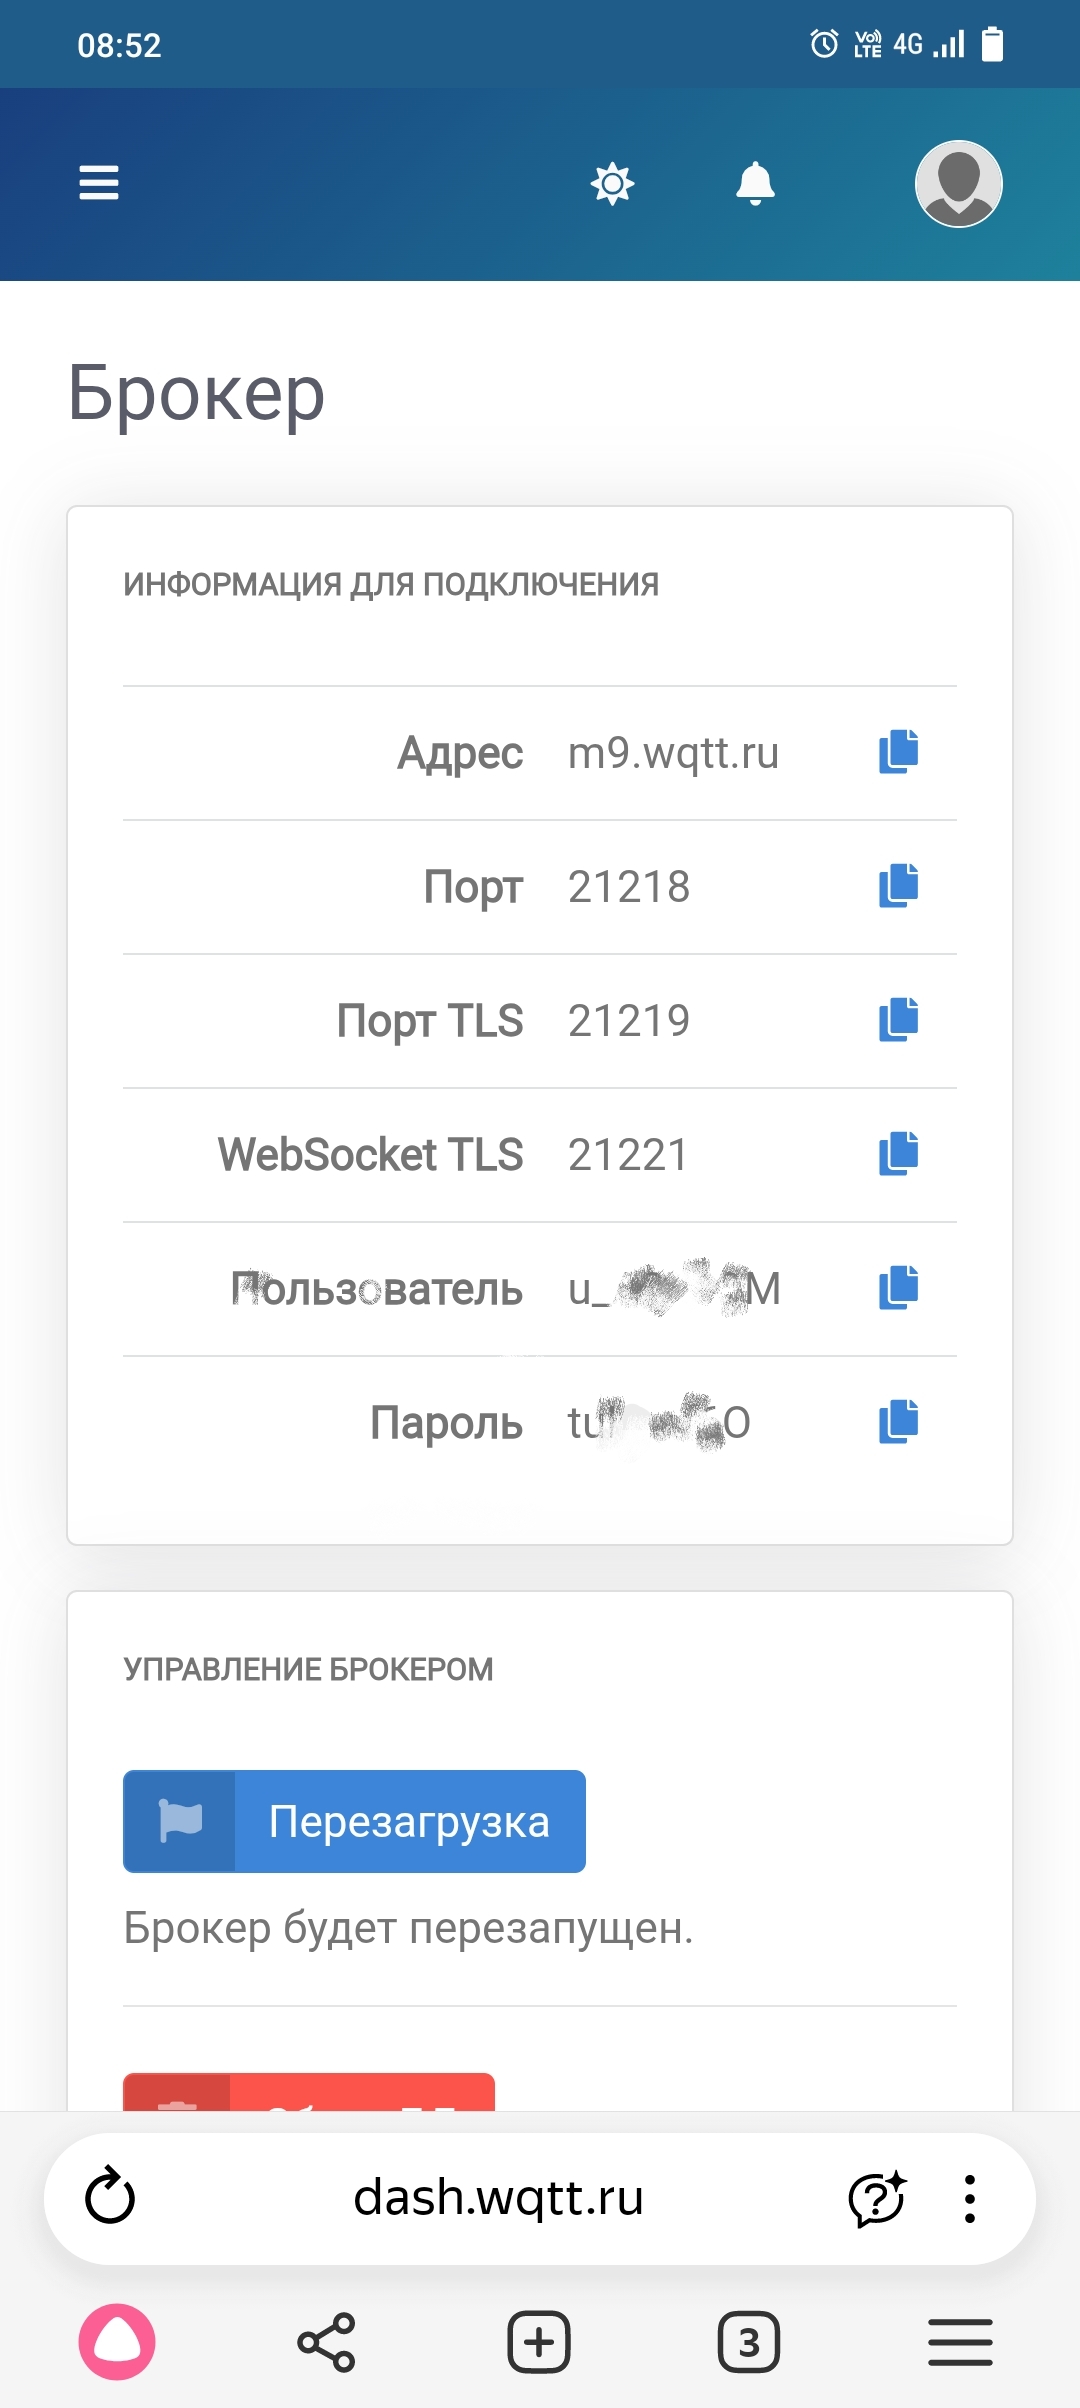Open the AI assistant chat icon
The image size is (1080, 2408).
pyautogui.click(x=877, y=2198)
